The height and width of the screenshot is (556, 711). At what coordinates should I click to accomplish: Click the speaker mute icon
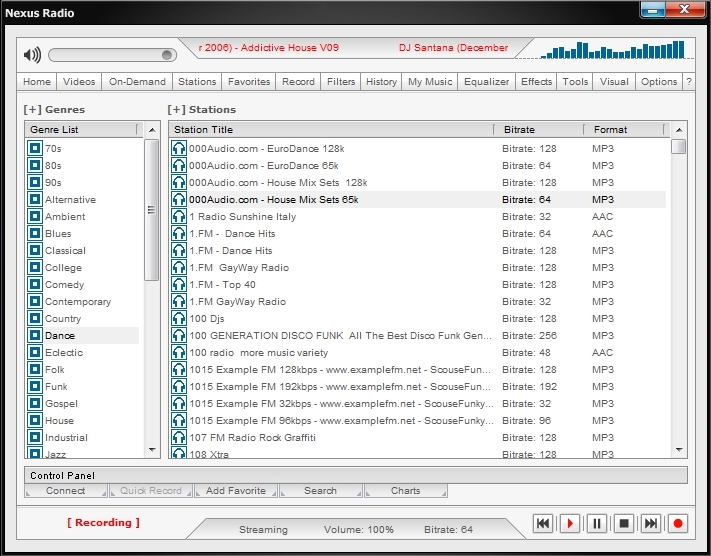point(32,55)
